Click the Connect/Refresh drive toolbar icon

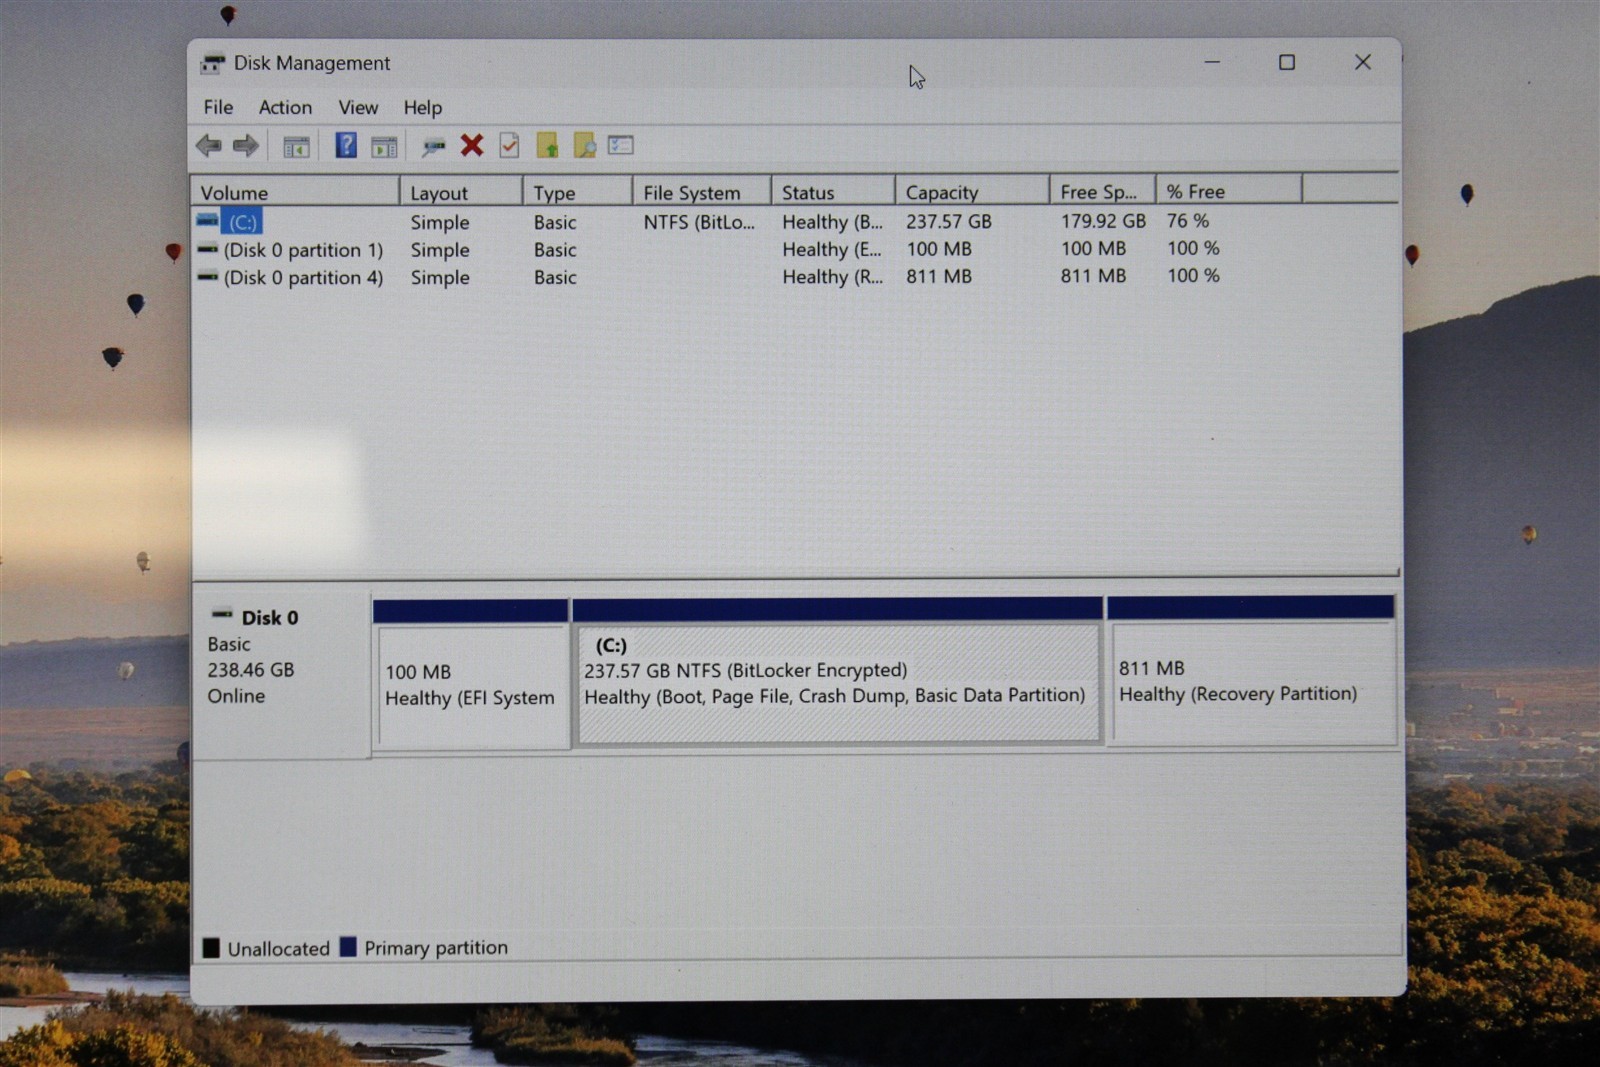pyautogui.click(x=433, y=147)
